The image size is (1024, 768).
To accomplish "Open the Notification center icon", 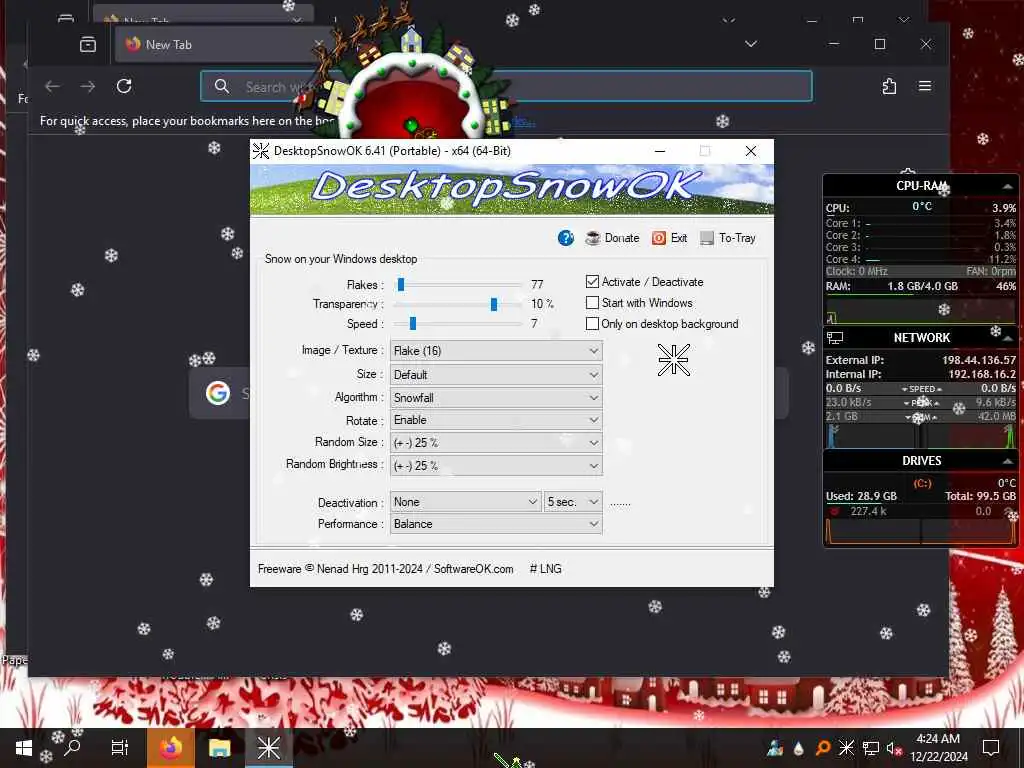I will pos(991,748).
